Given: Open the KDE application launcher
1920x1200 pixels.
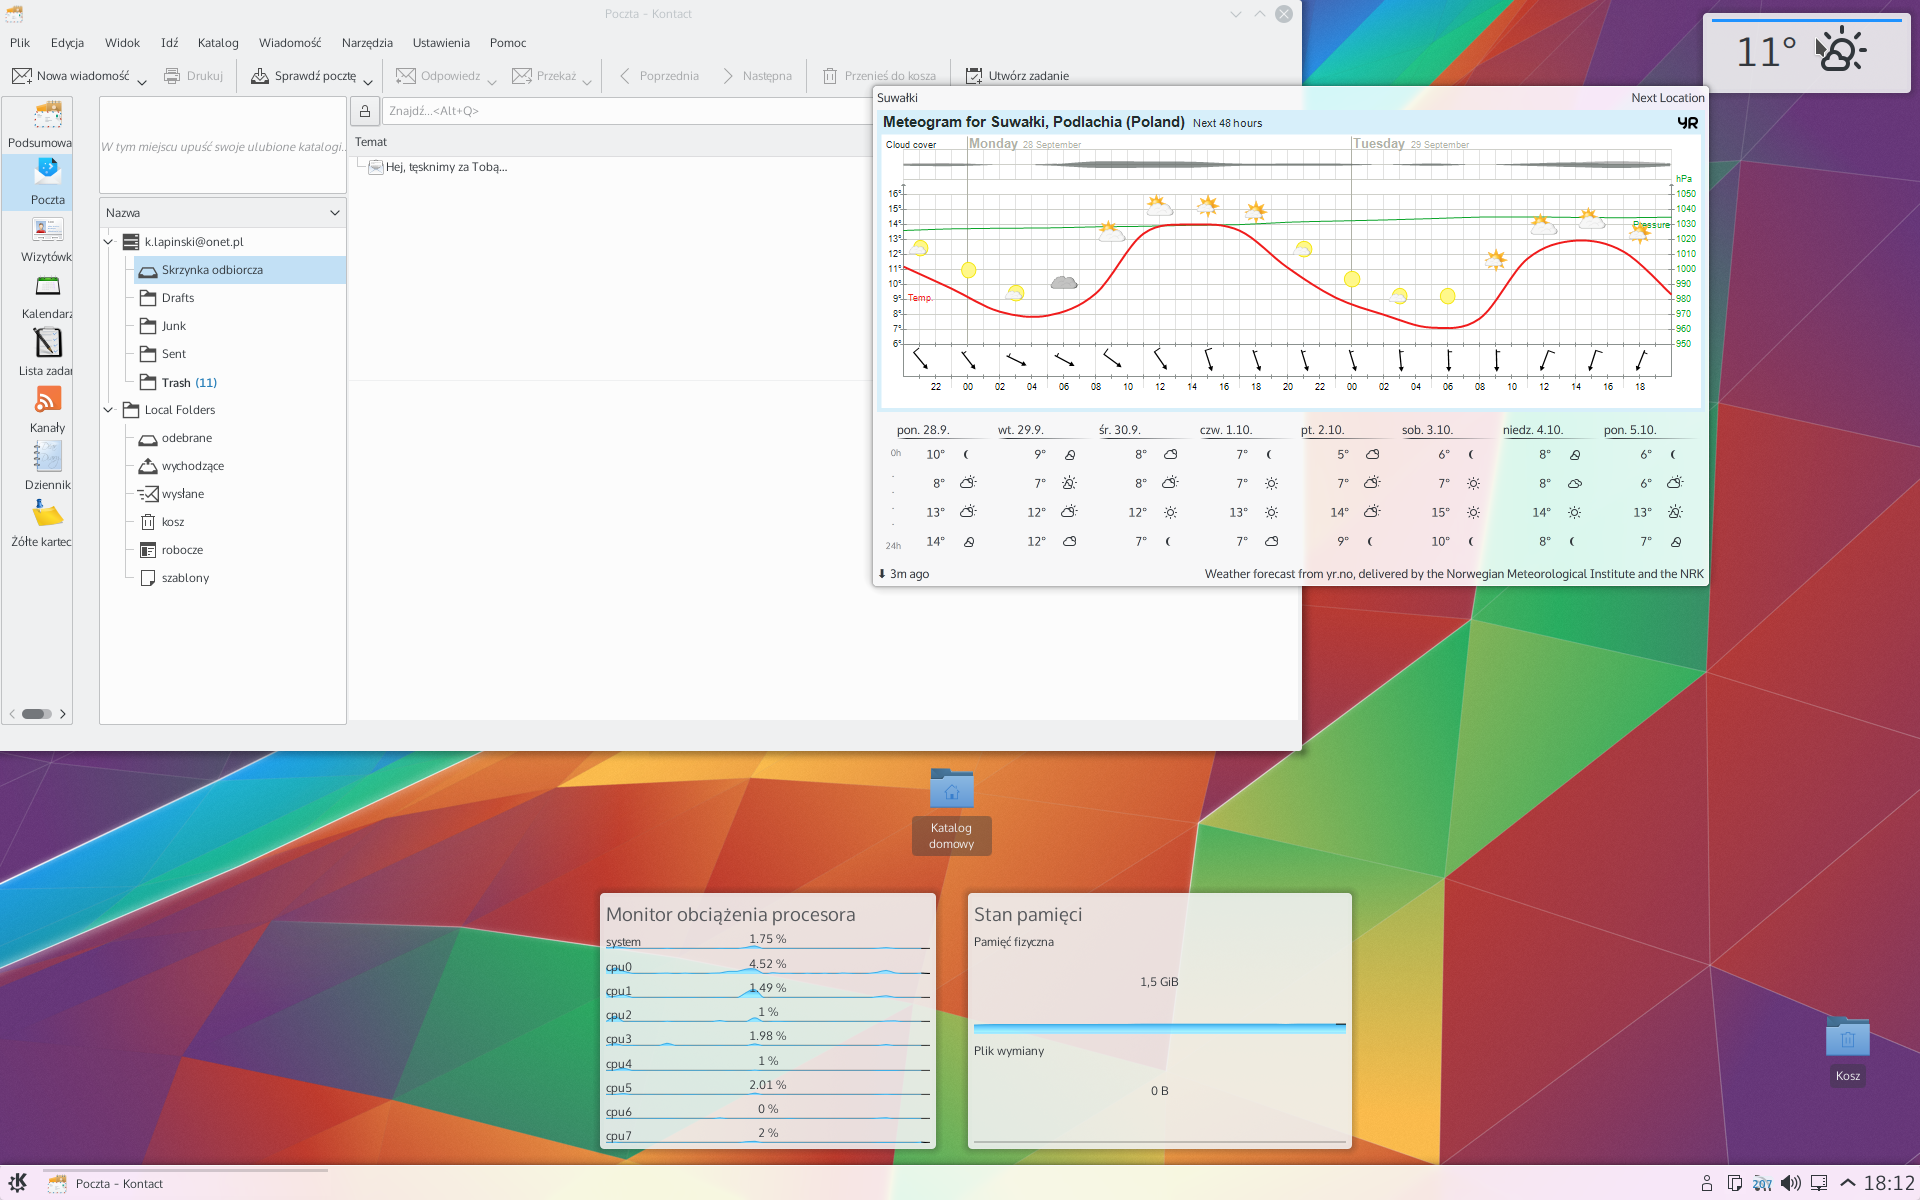Looking at the screenshot, I should 18,1183.
